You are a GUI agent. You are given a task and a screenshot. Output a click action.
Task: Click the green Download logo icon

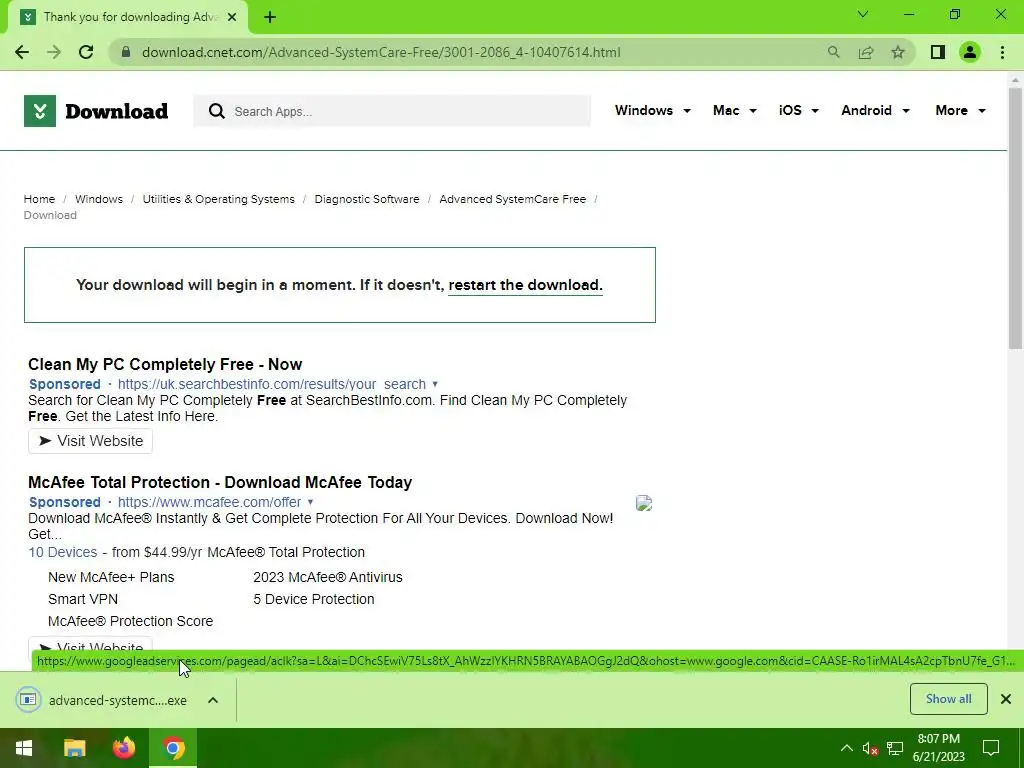click(40, 111)
